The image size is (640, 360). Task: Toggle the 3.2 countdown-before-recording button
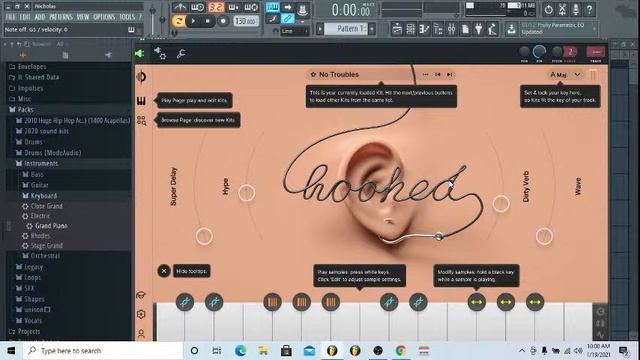click(x=216, y=7)
